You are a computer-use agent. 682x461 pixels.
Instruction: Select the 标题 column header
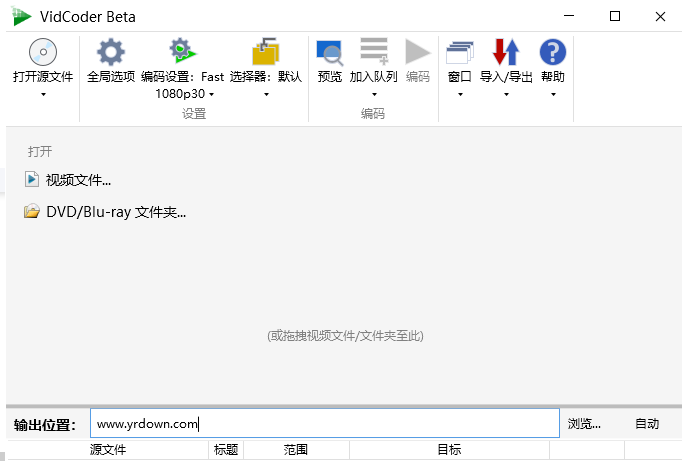tap(226, 449)
